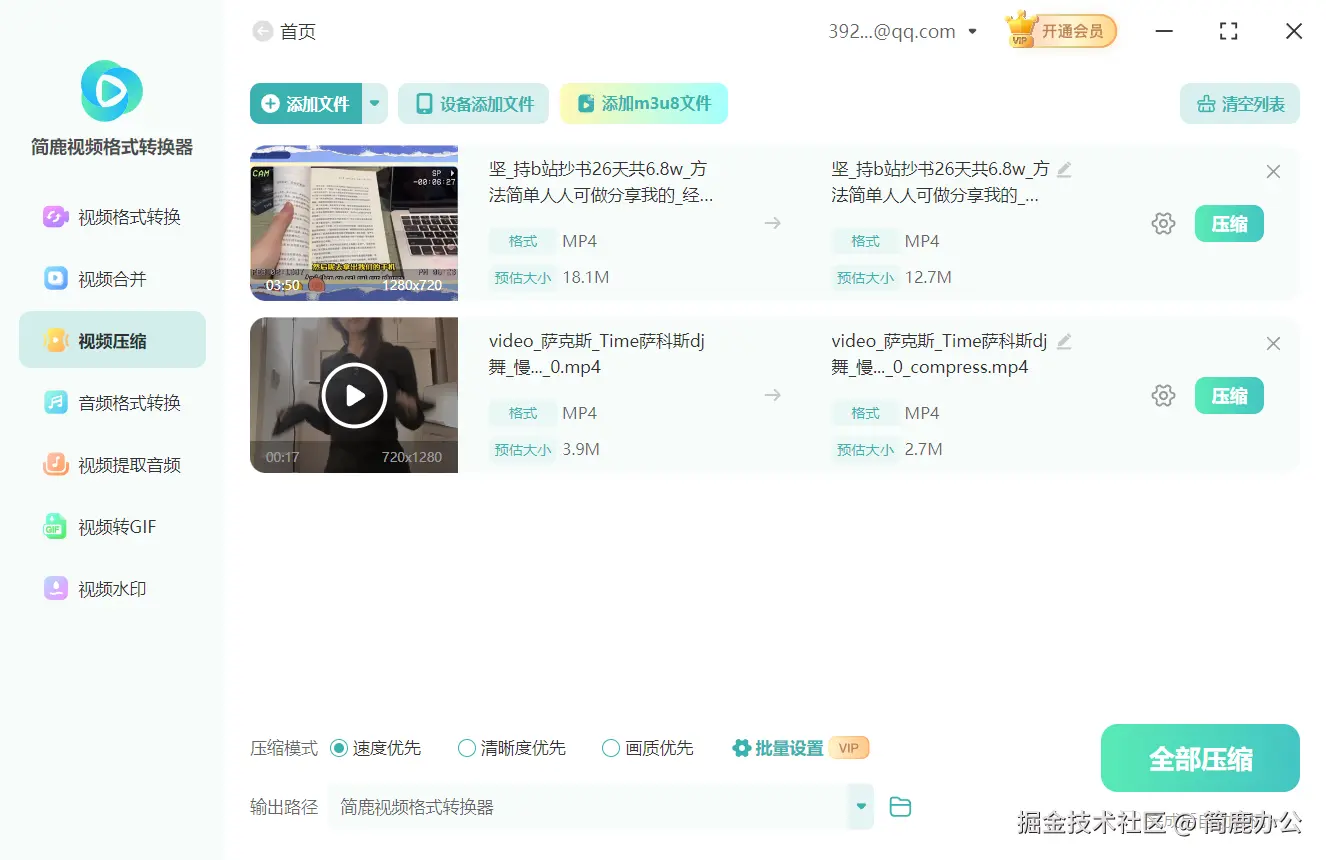The width and height of the screenshot is (1326, 860).
Task: Play the 萨克斯 dance video thumbnail
Action: [354, 395]
